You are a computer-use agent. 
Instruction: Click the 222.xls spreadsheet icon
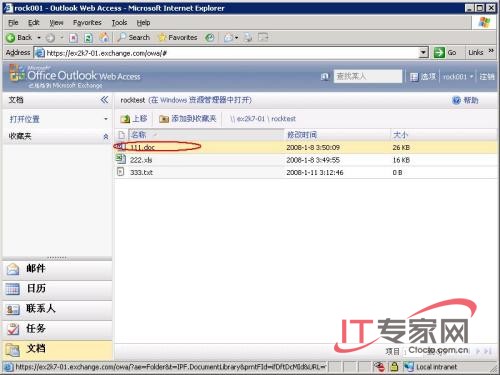120,159
